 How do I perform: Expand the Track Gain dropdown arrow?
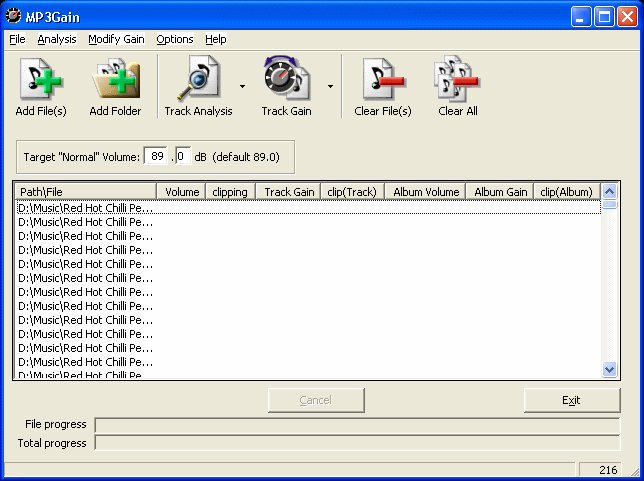coord(330,86)
